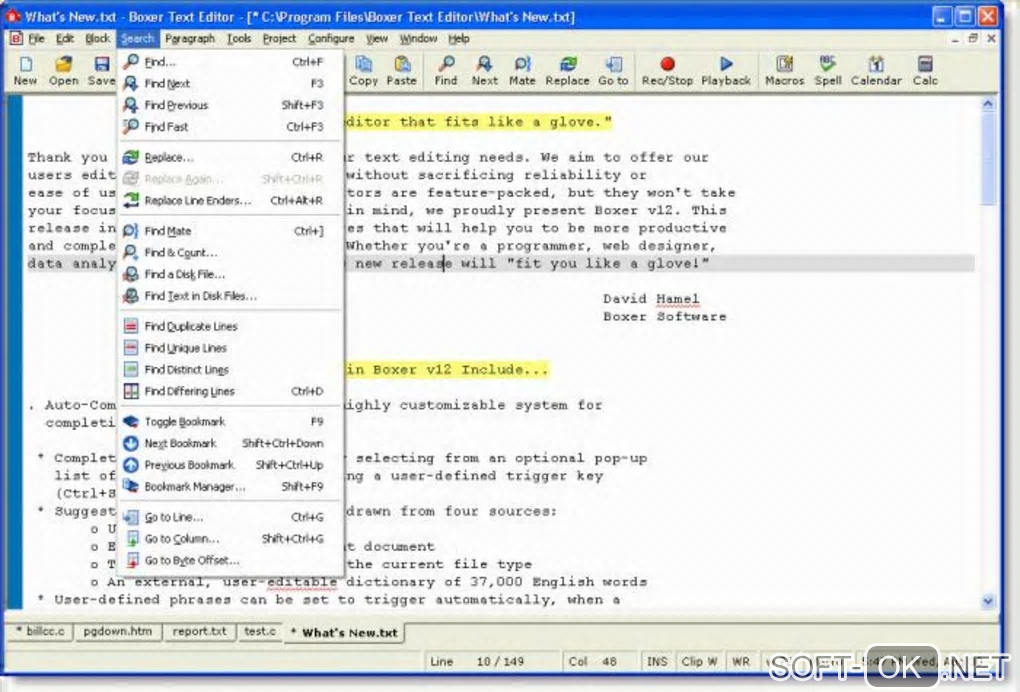
Task: Click the New file toolbar icon
Action: point(25,71)
